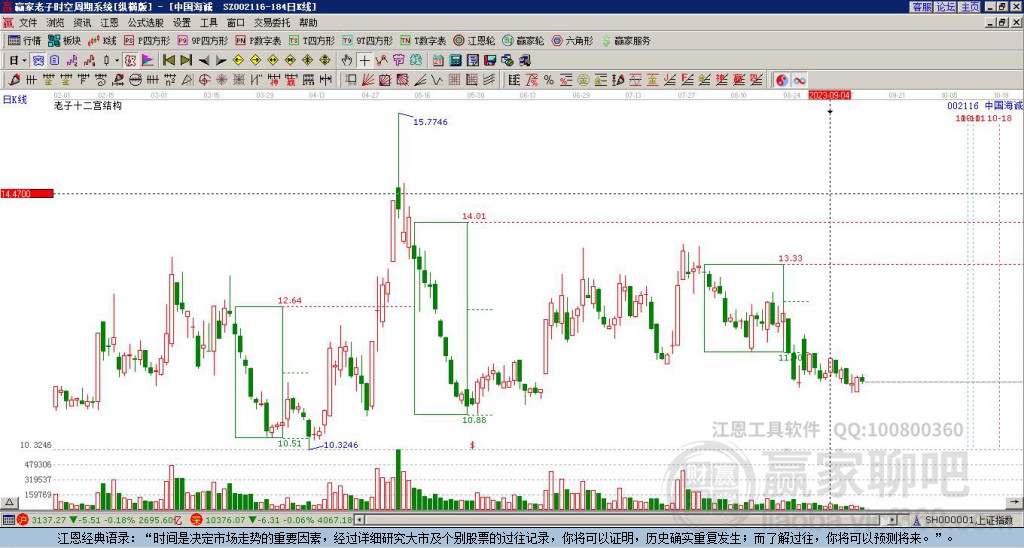1024x548 pixels.
Task: Click the 论坛 link in title bar
Action: (946, 7)
